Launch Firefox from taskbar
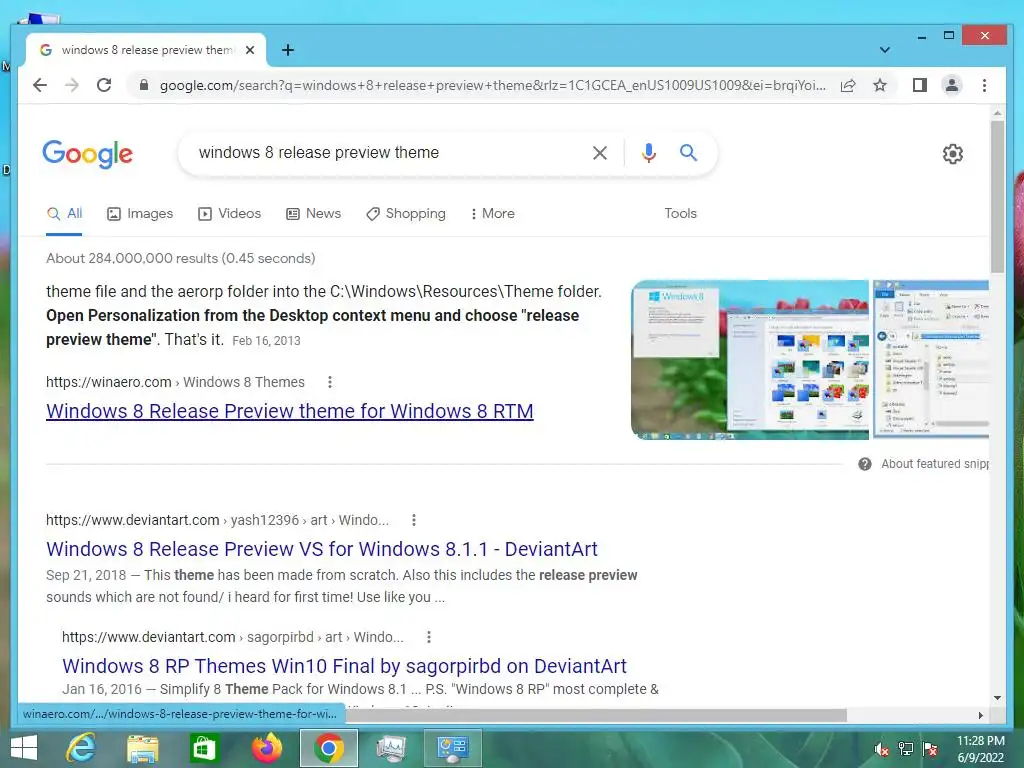1024x768 pixels. [x=266, y=748]
